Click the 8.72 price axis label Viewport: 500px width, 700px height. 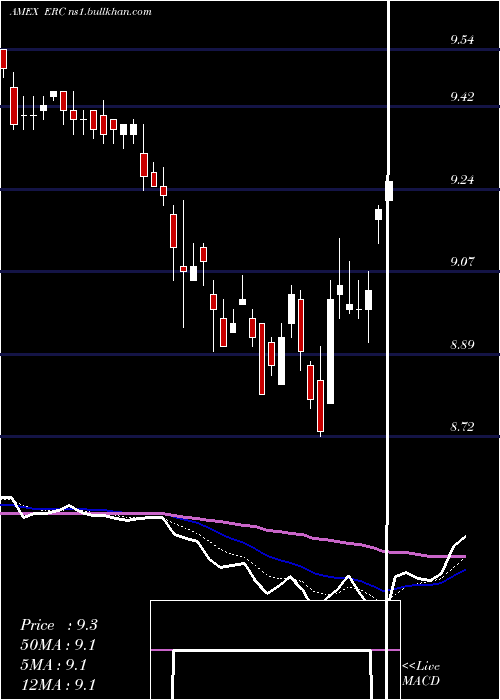pyautogui.click(x=462, y=426)
